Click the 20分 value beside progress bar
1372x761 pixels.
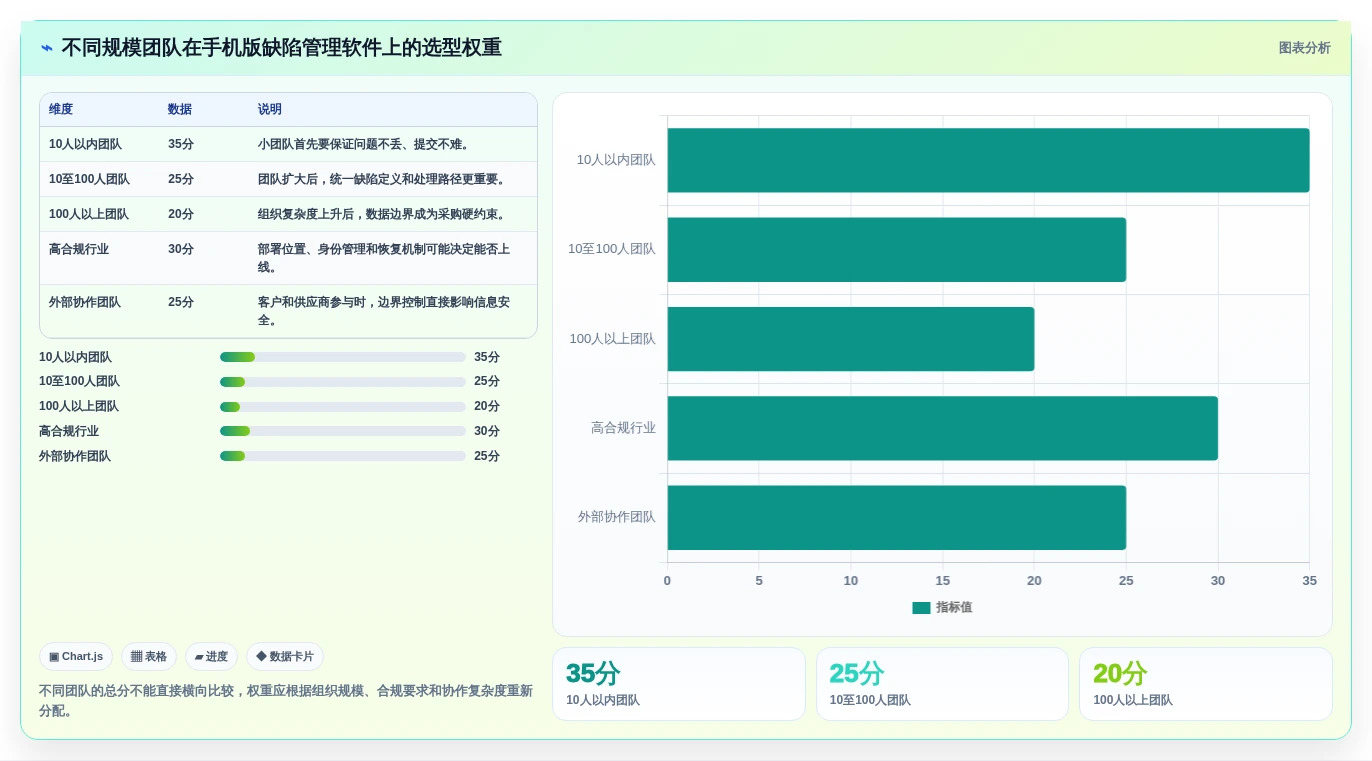point(487,407)
